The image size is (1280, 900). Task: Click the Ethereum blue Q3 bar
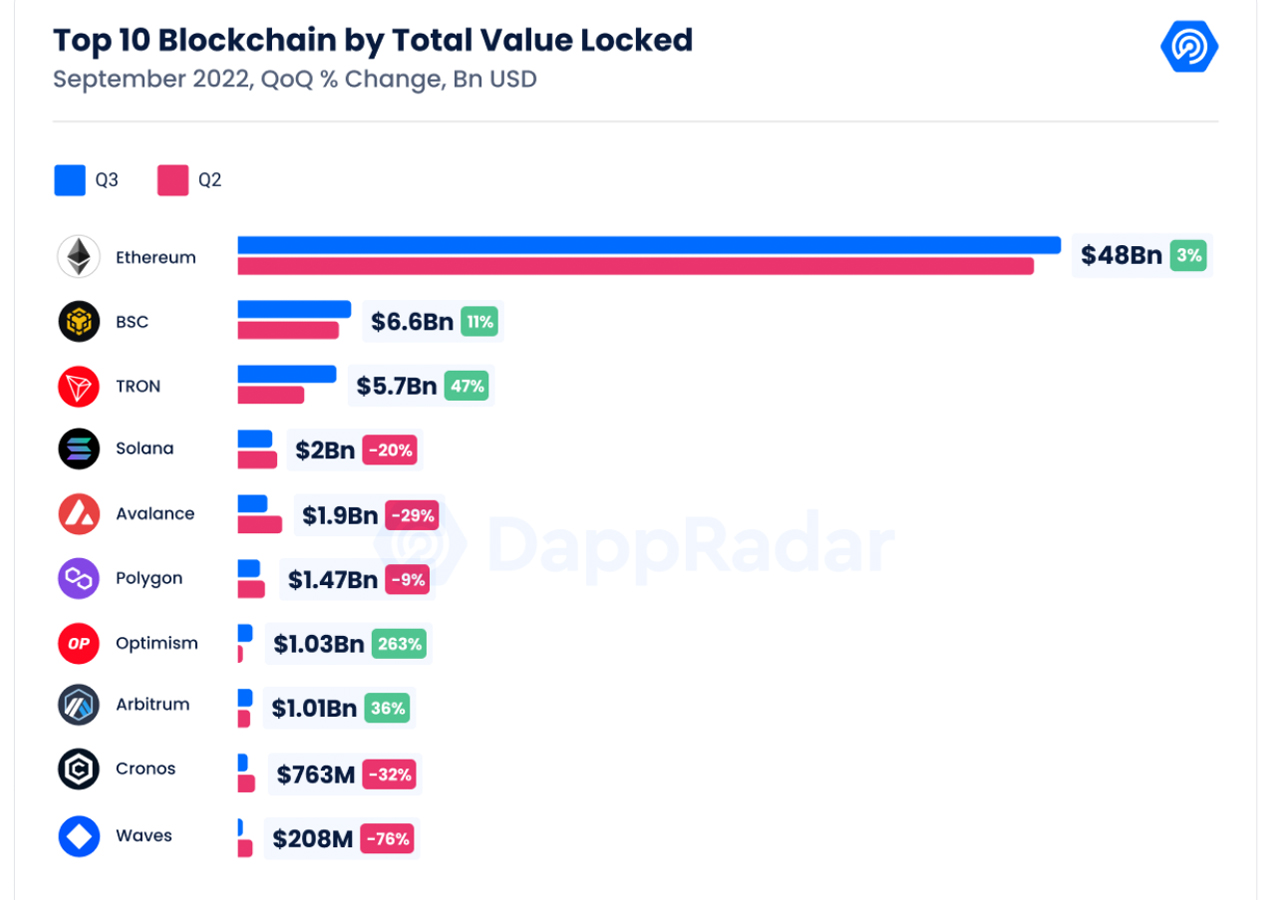(x=648, y=245)
